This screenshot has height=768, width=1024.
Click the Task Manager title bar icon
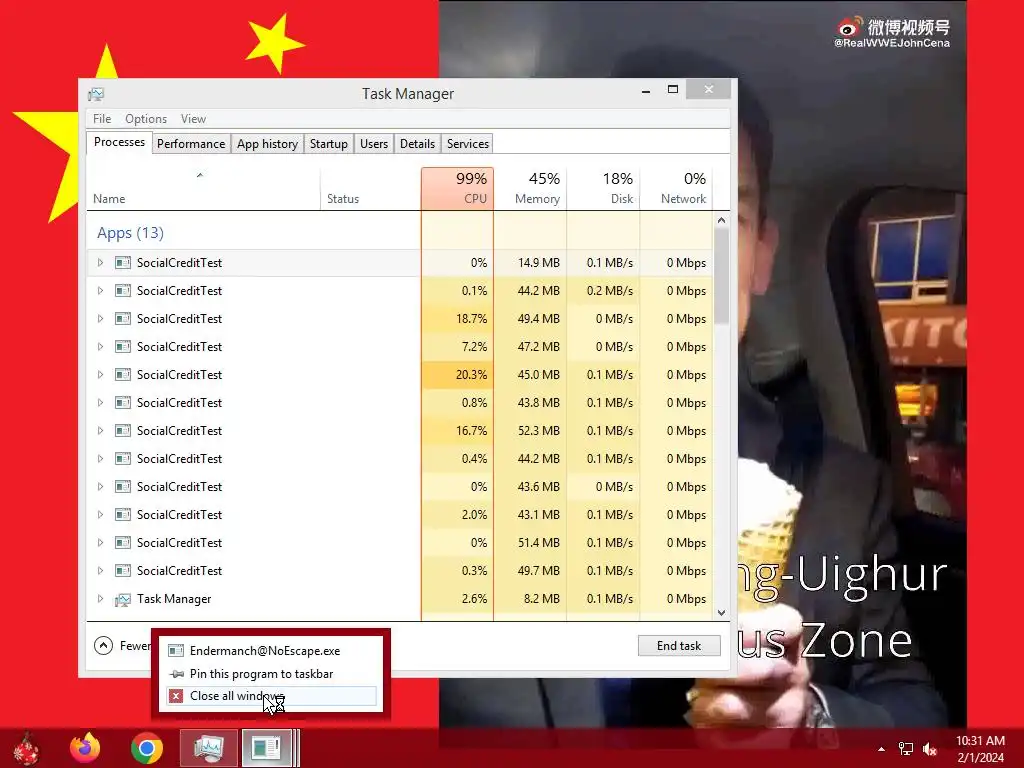click(x=96, y=94)
